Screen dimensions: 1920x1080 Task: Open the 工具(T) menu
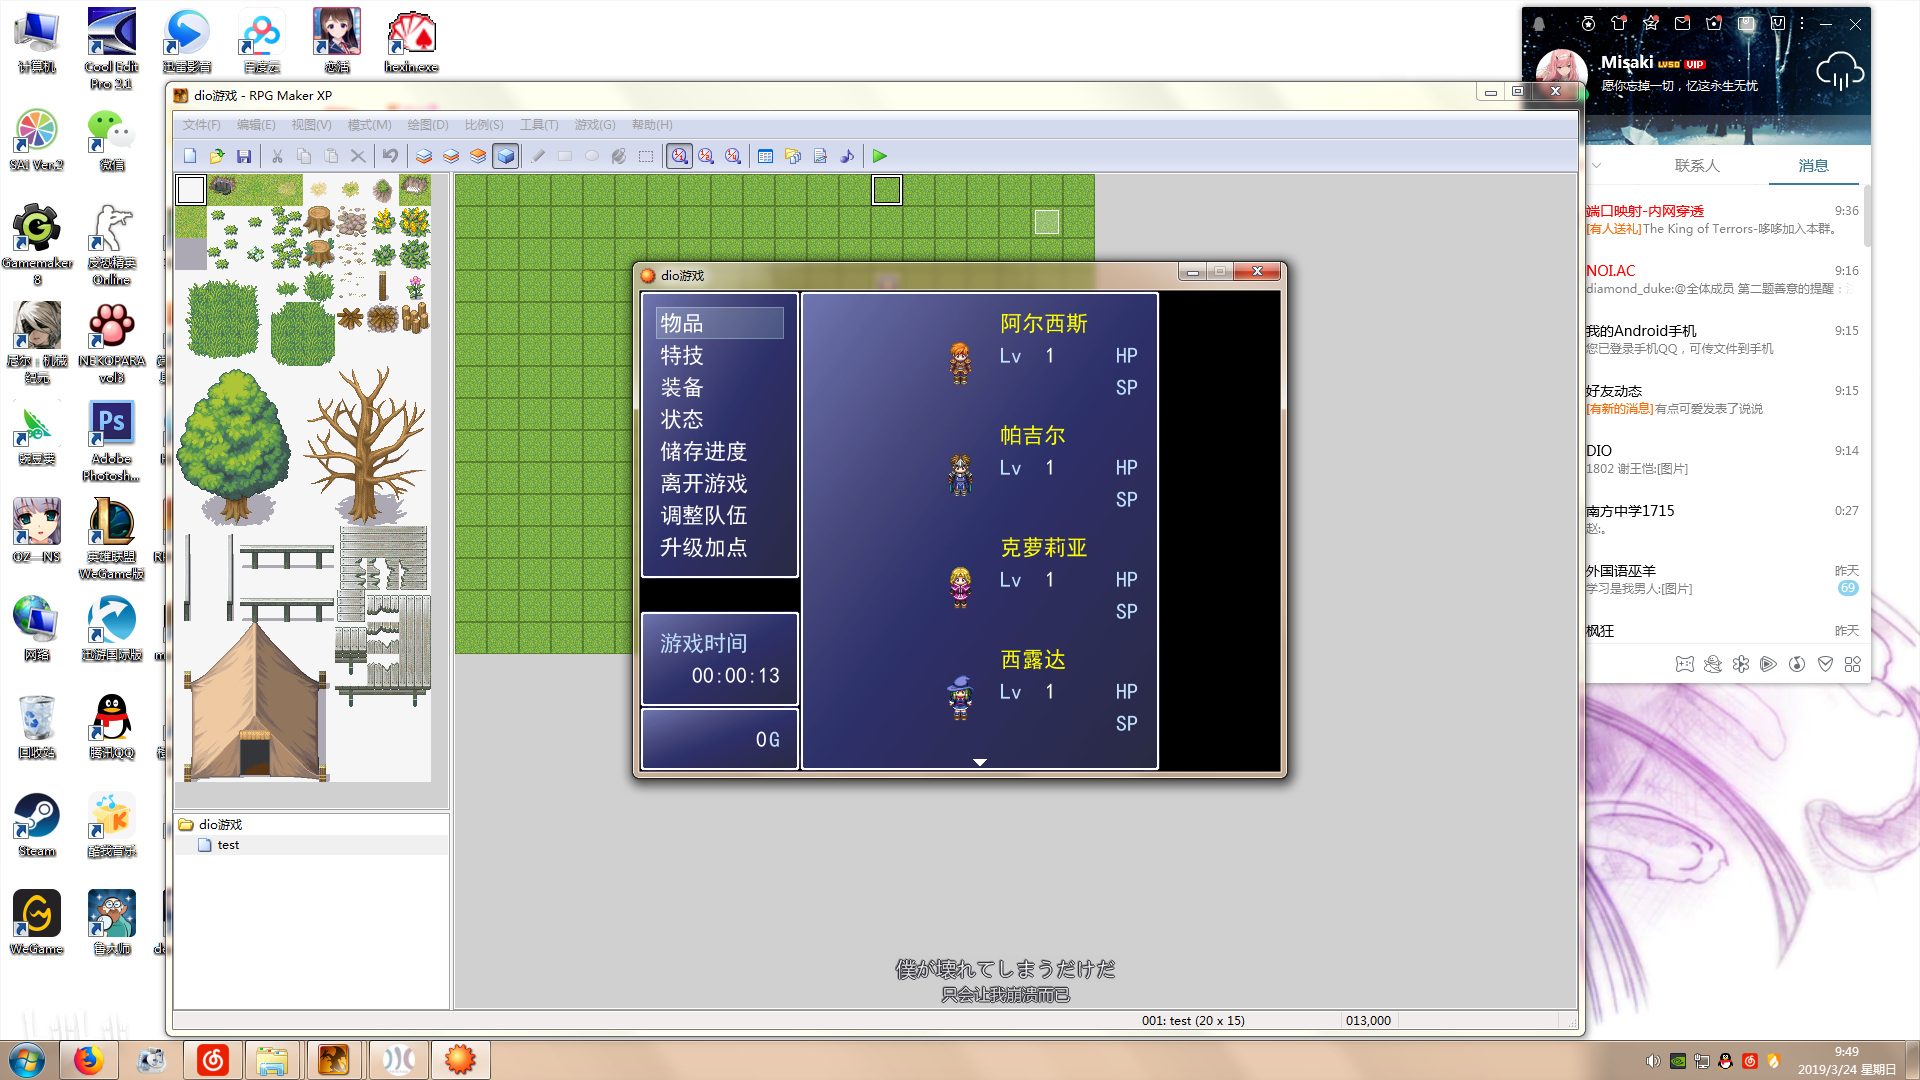539,125
